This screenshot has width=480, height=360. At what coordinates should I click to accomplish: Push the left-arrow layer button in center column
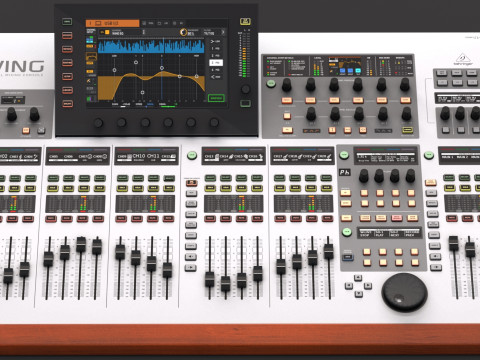[191, 257]
